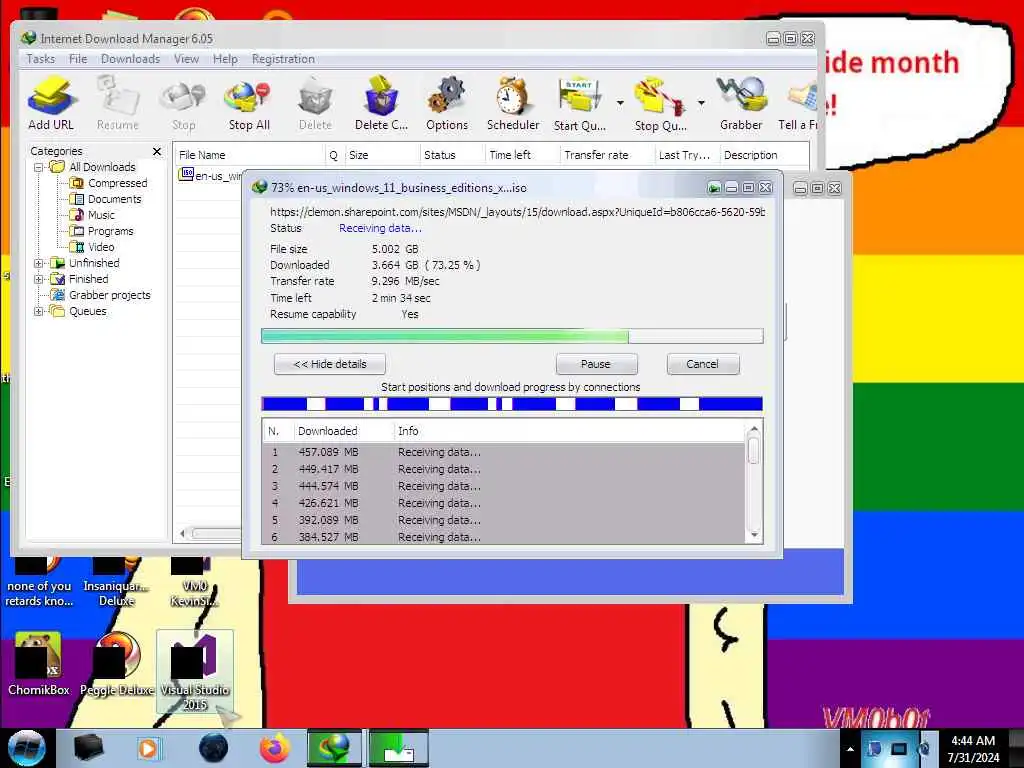This screenshot has width=1024, height=768.
Task: Click the Start Queue toolbar icon
Action: coord(579,103)
